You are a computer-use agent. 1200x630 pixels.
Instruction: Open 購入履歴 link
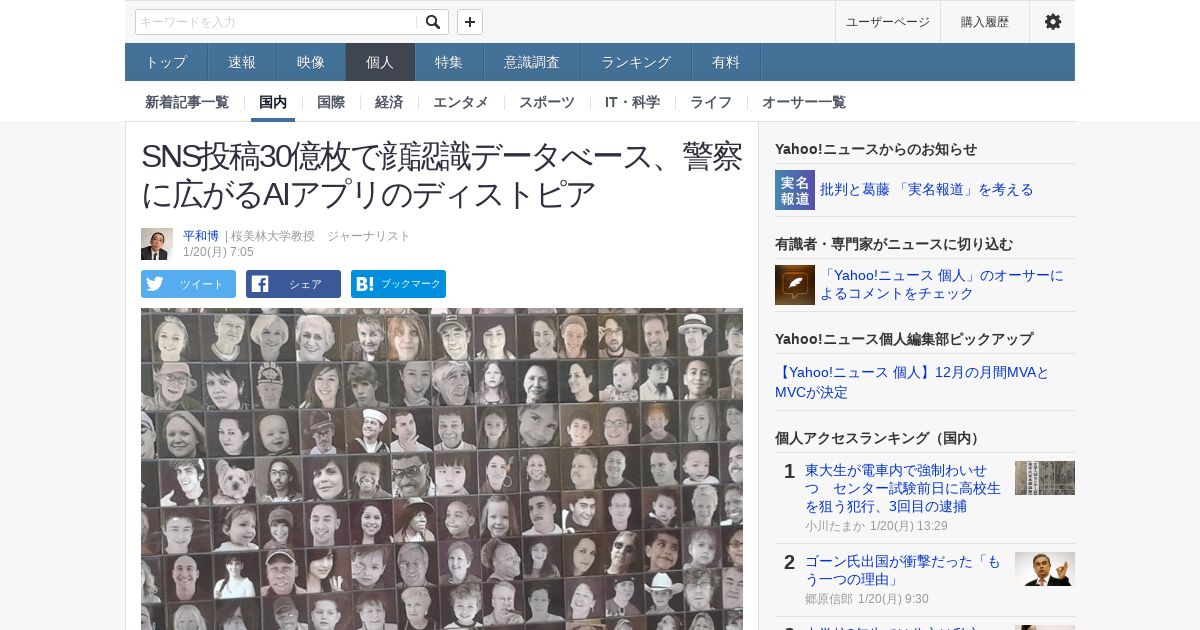point(985,22)
